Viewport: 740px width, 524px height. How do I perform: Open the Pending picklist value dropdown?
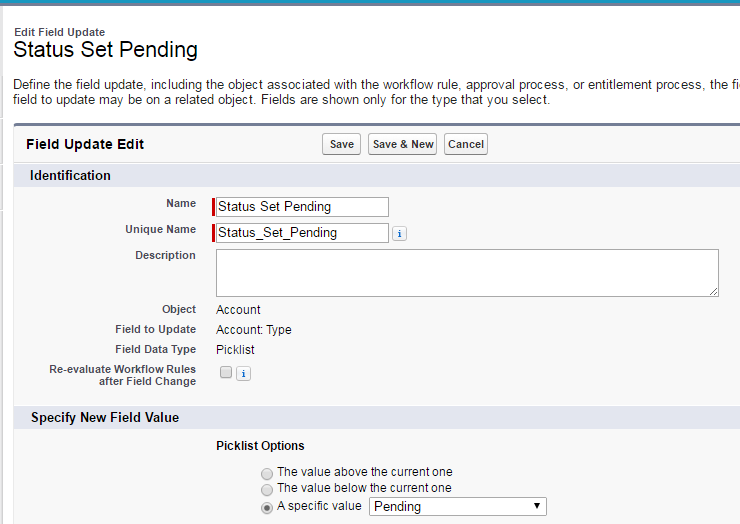pos(458,507)
